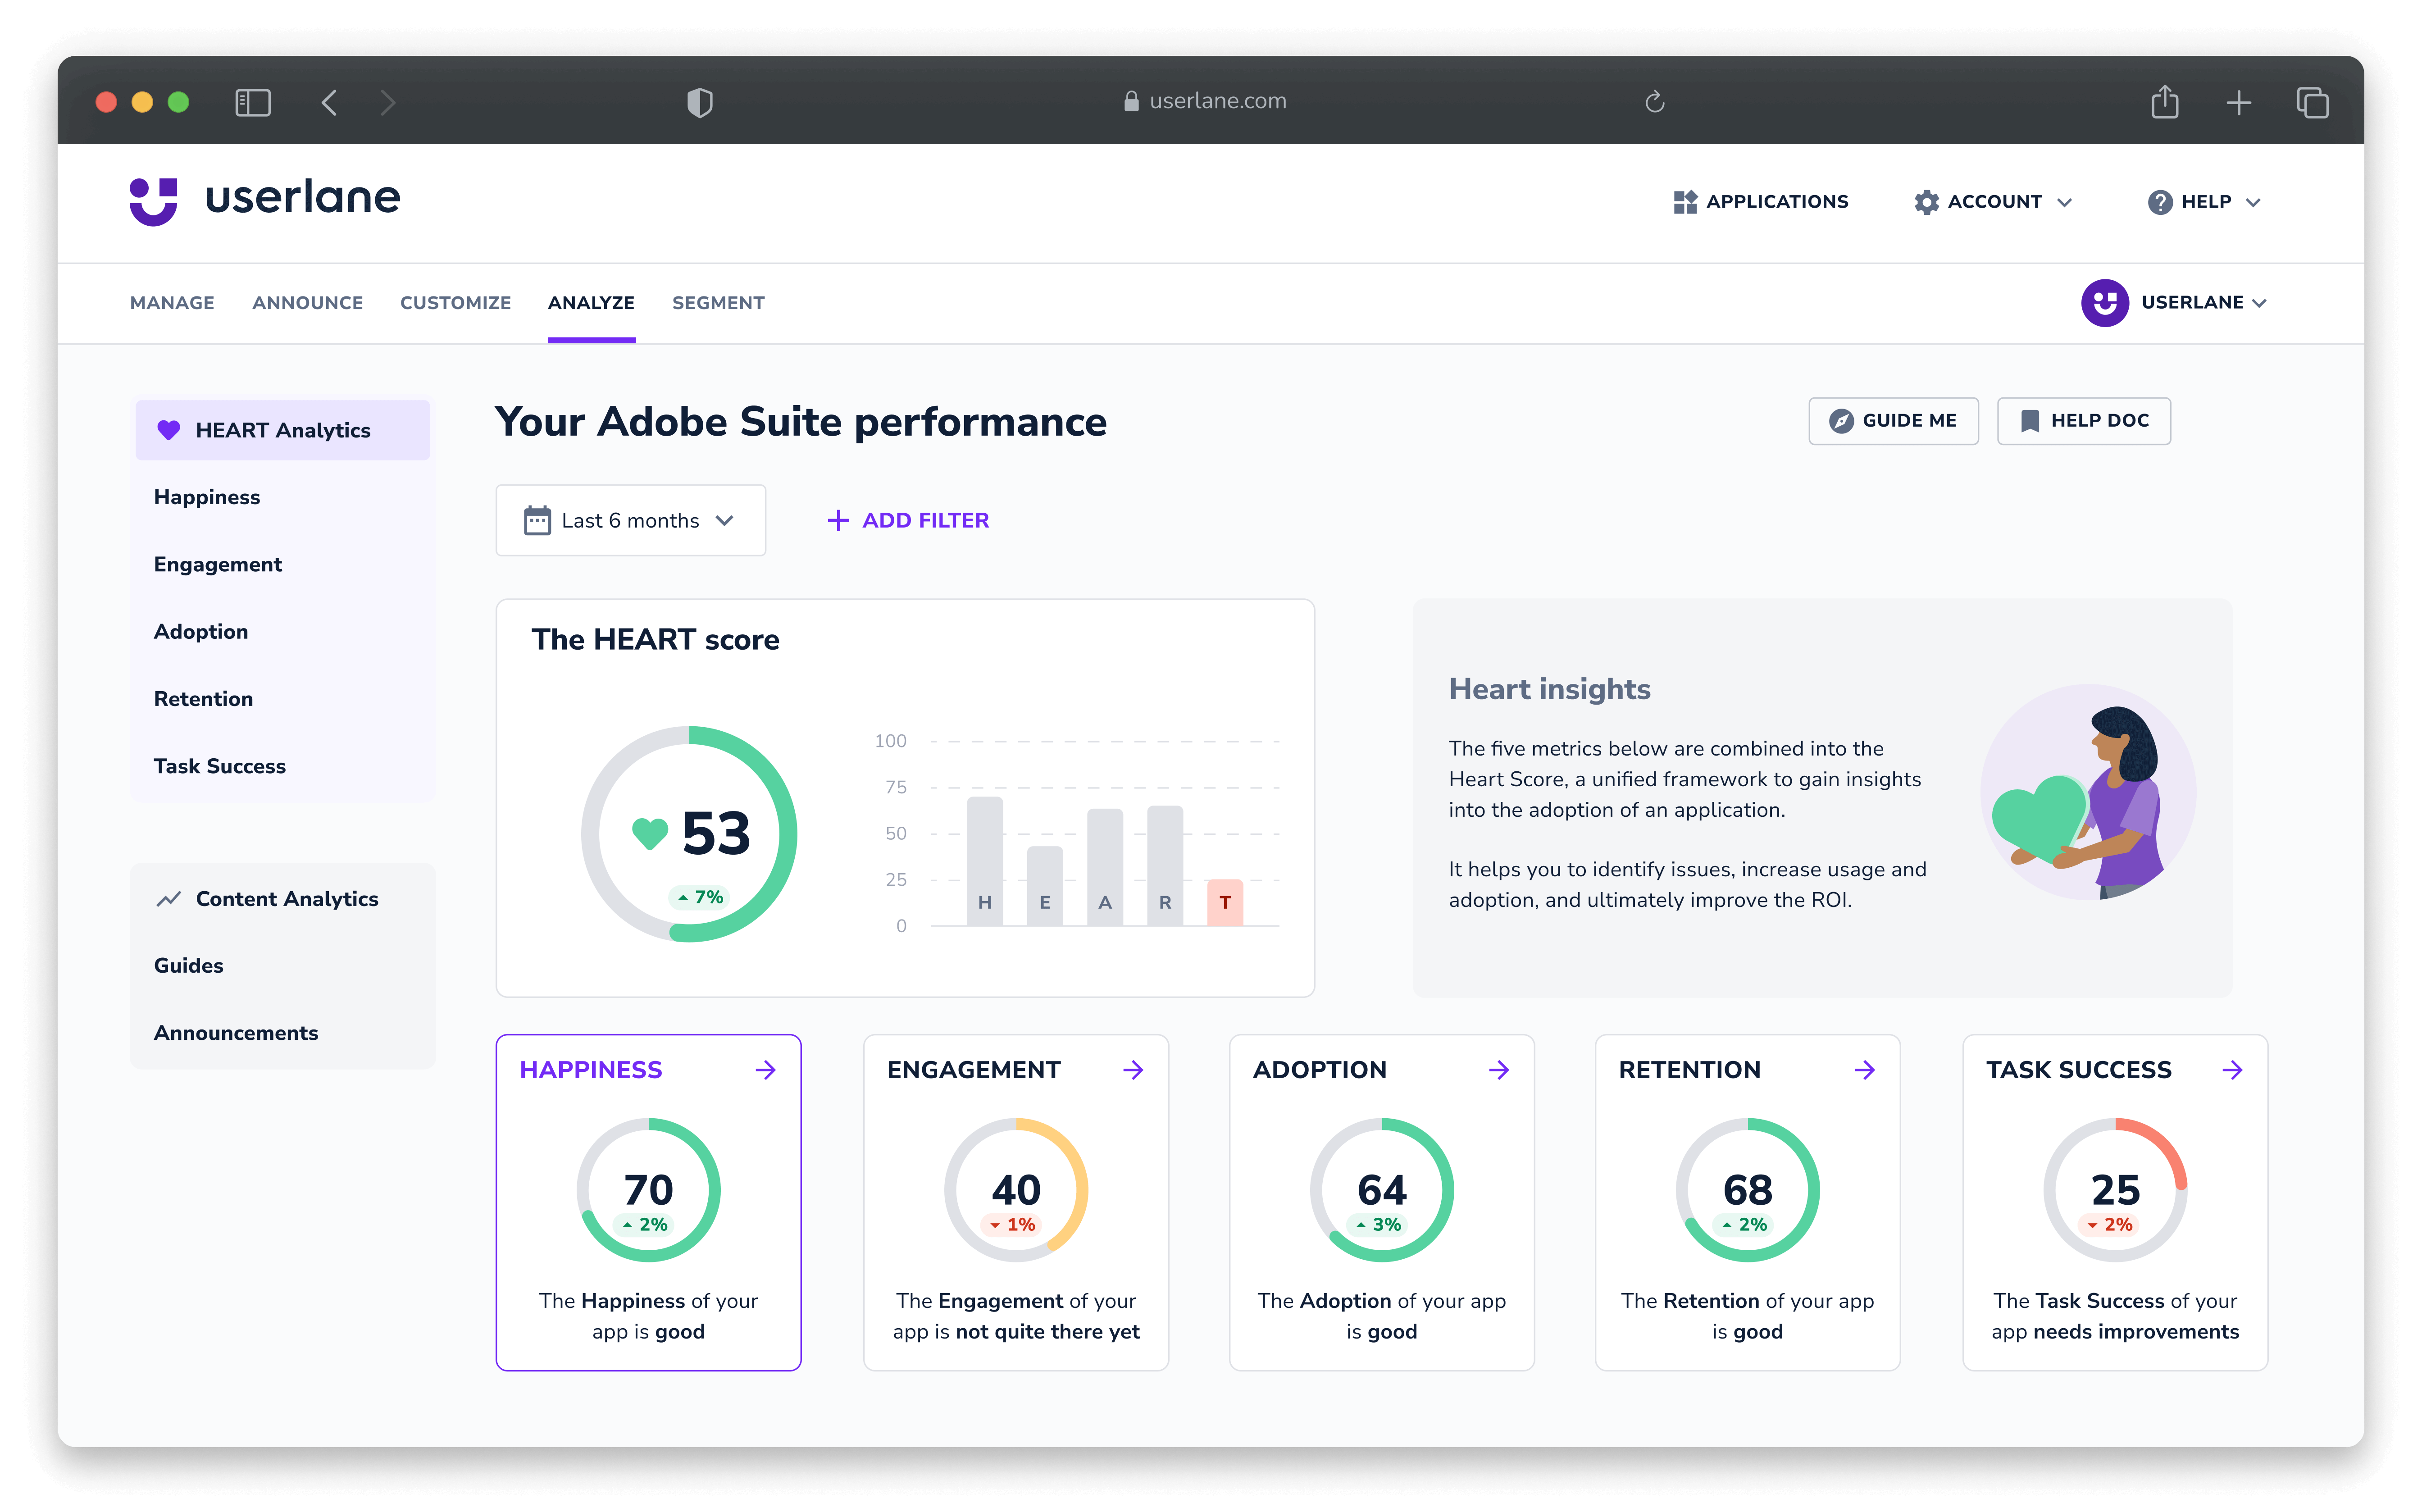Image resolution: width=2422 pixels, height=1512 pixels.
Task: Click the 7% change badge
Action: coord(700,897)
